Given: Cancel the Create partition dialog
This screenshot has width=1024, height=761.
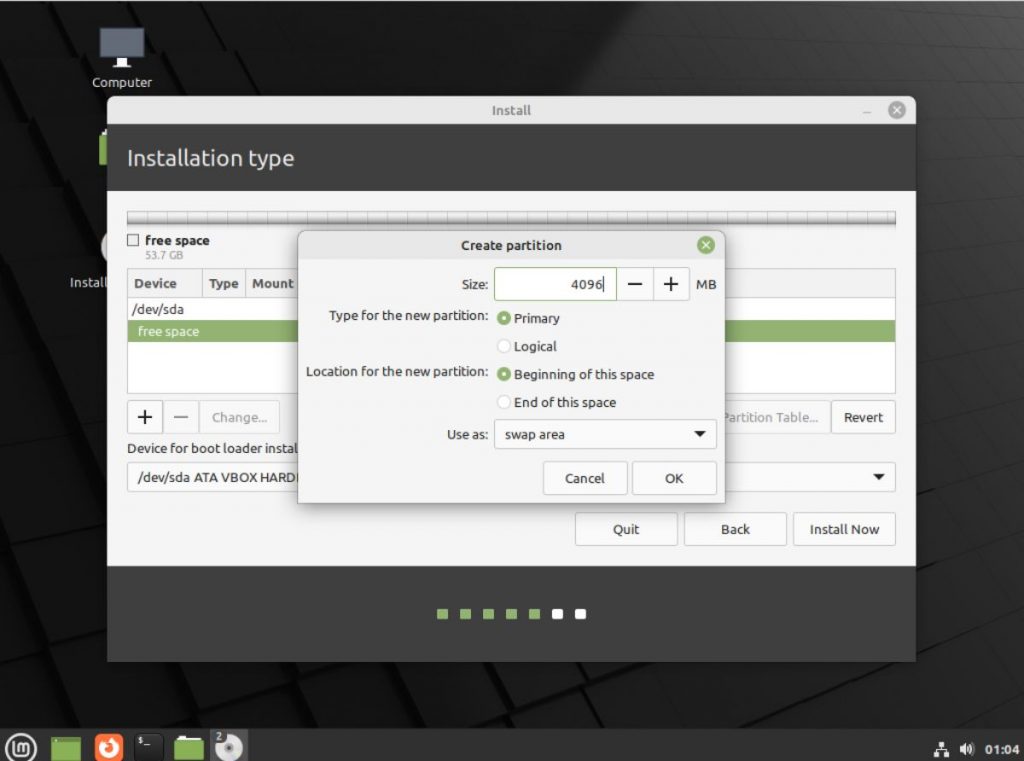Looking at the screenshot, I should [x=585, y=478].
